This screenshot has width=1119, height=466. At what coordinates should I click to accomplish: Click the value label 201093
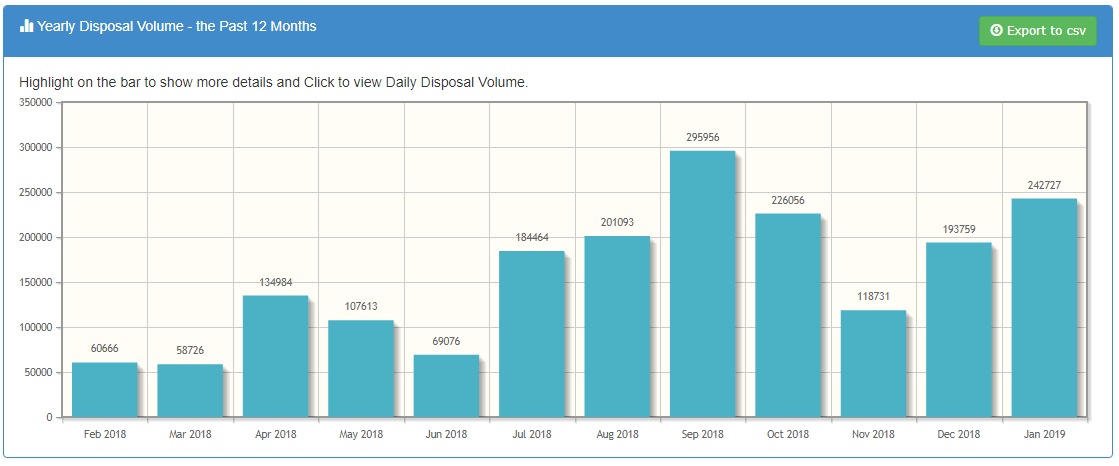tap(617, 223)
